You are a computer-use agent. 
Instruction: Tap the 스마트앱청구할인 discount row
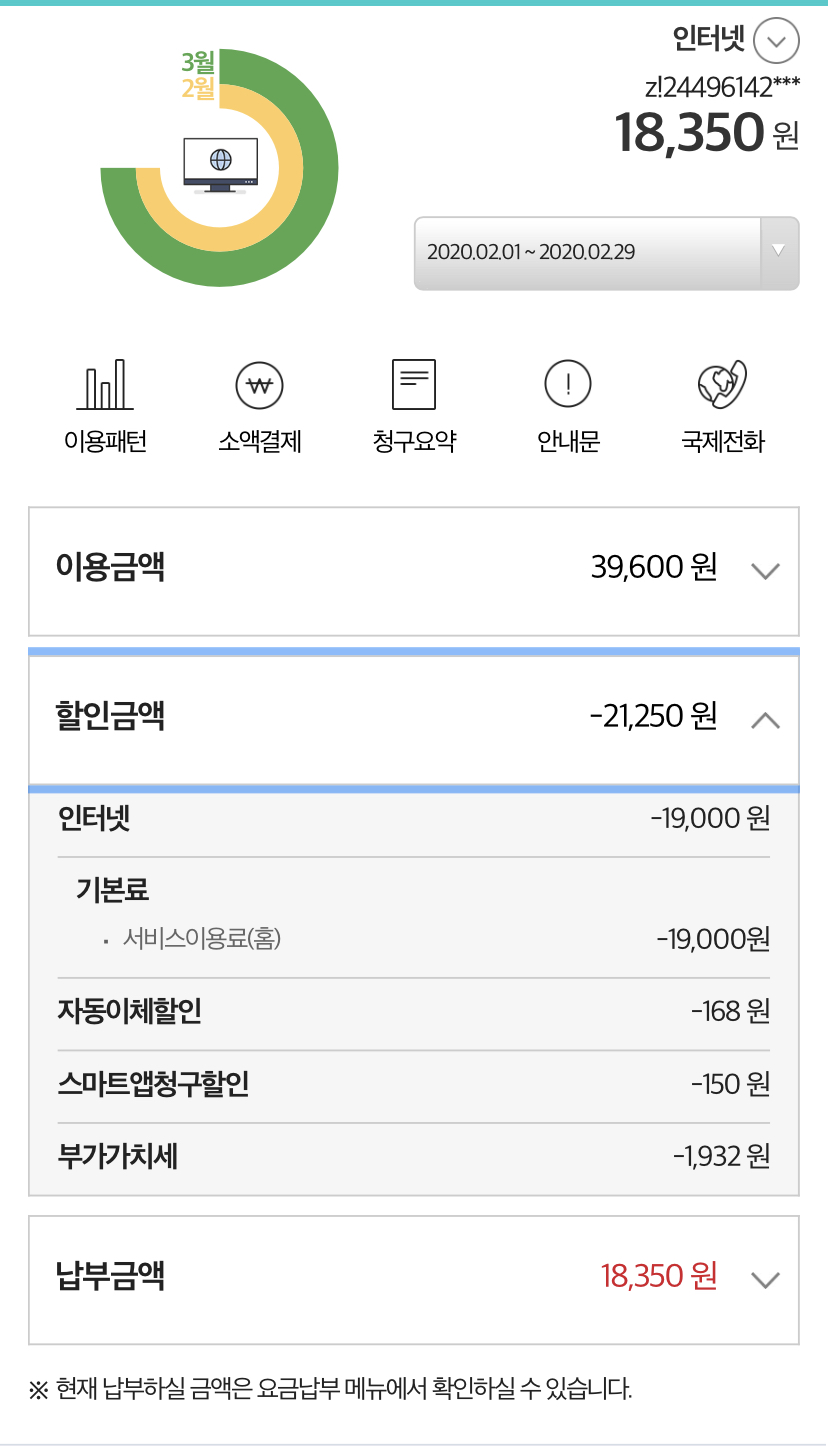pyautogui.click(x=414, y=1085)
